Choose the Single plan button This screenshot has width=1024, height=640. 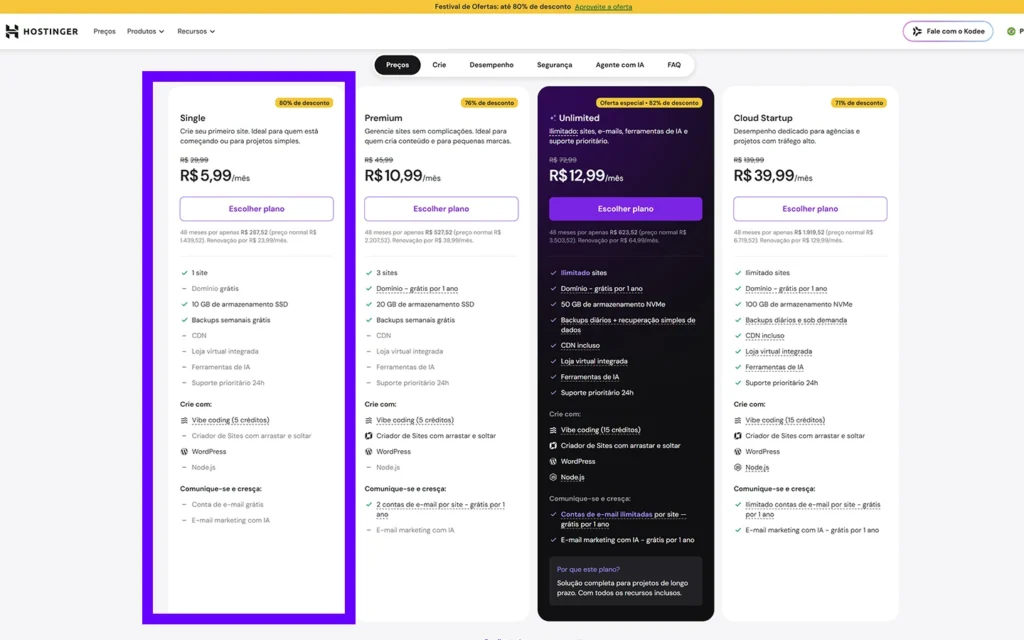point(257,209)
